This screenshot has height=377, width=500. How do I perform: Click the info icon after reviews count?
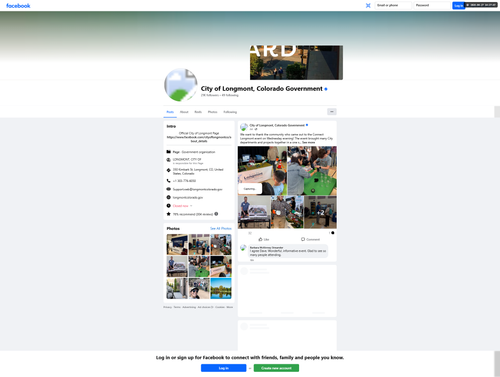tap(216, 214)
